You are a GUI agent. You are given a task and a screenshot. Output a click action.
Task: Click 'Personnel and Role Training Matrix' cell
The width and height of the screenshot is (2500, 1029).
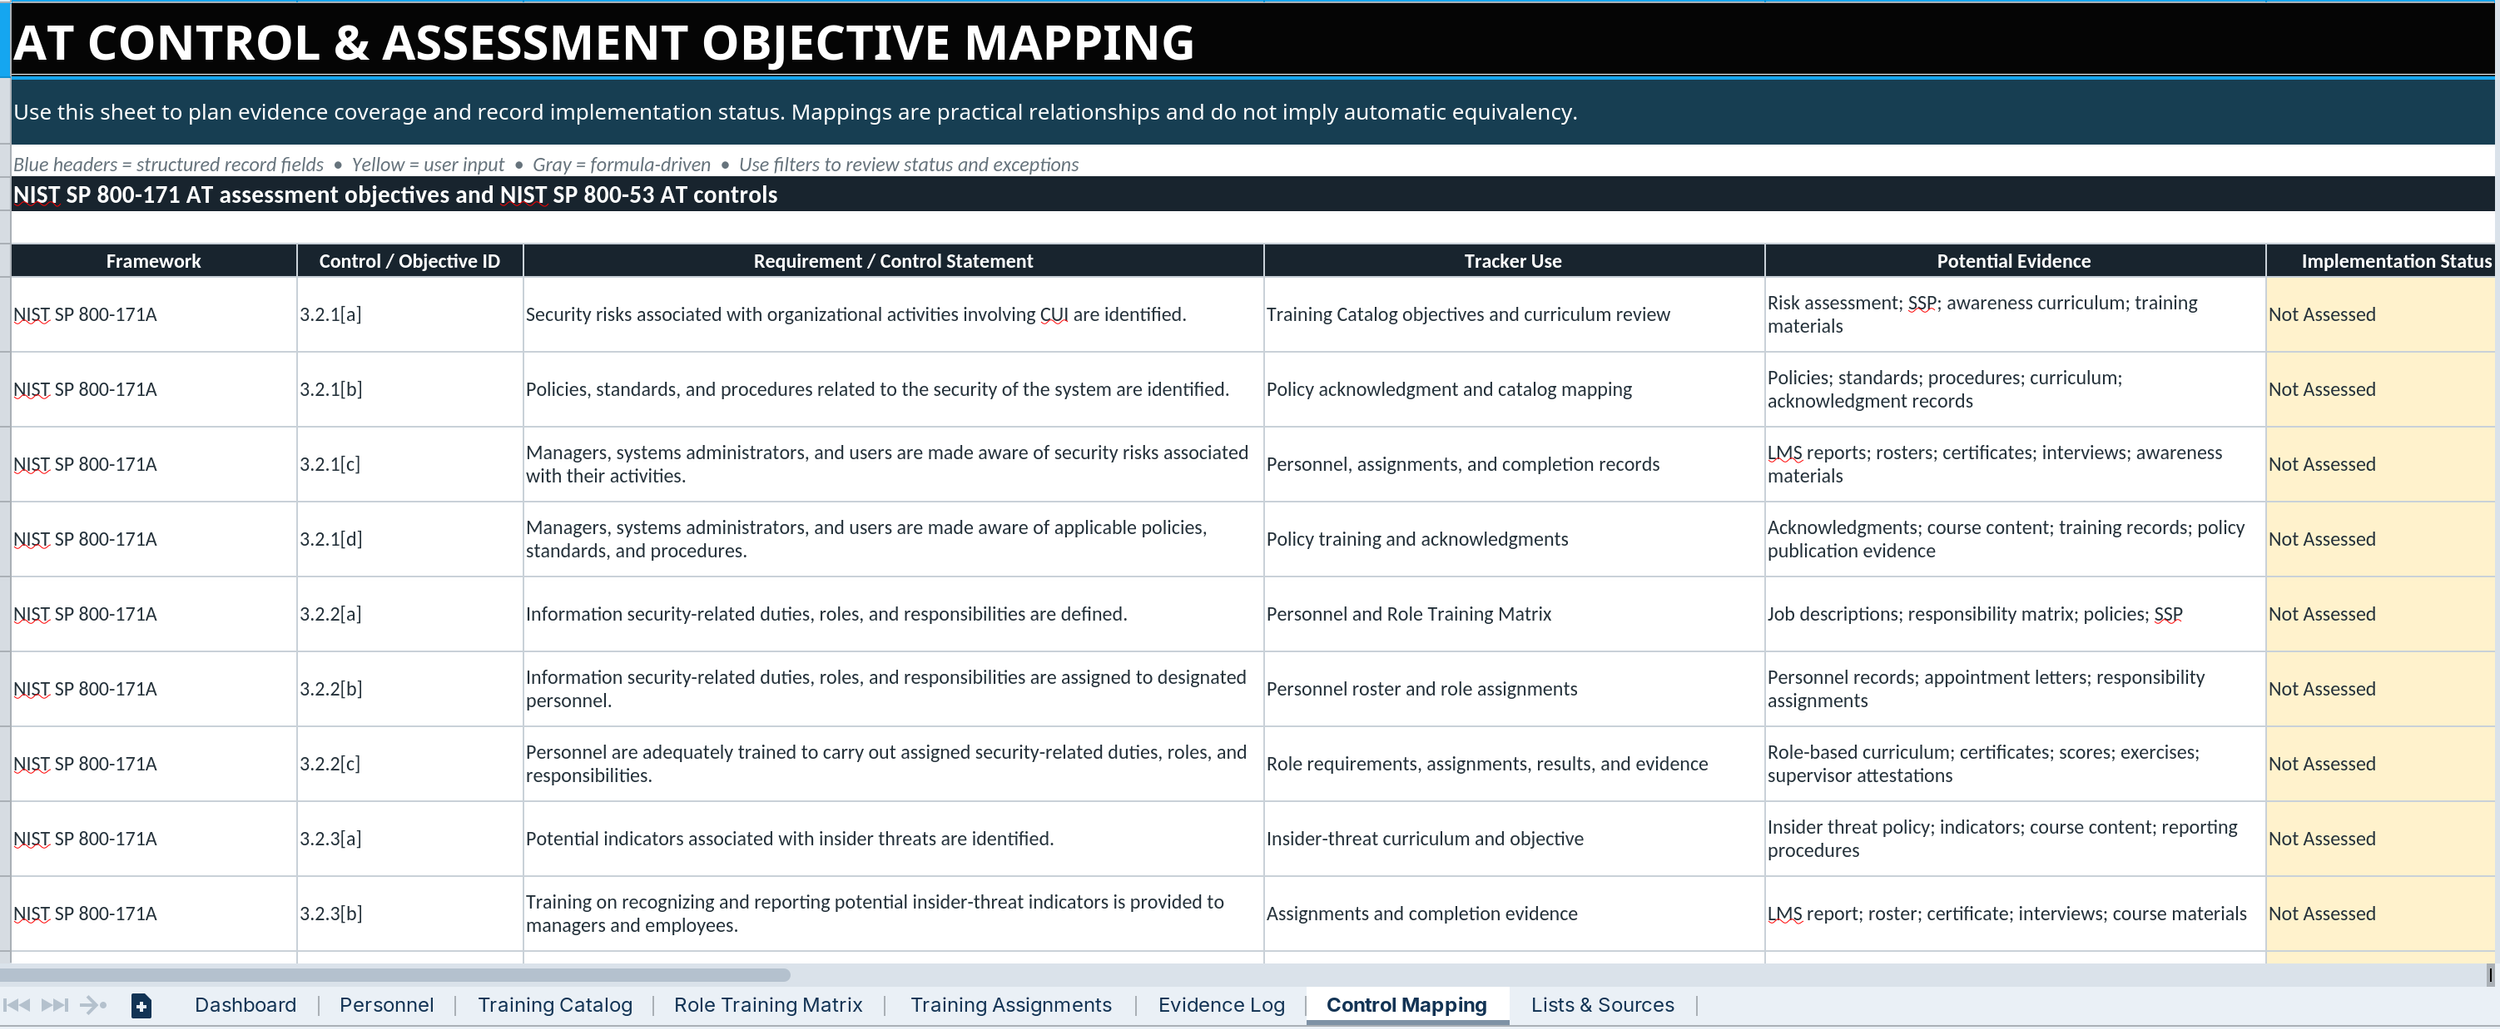1513,614
